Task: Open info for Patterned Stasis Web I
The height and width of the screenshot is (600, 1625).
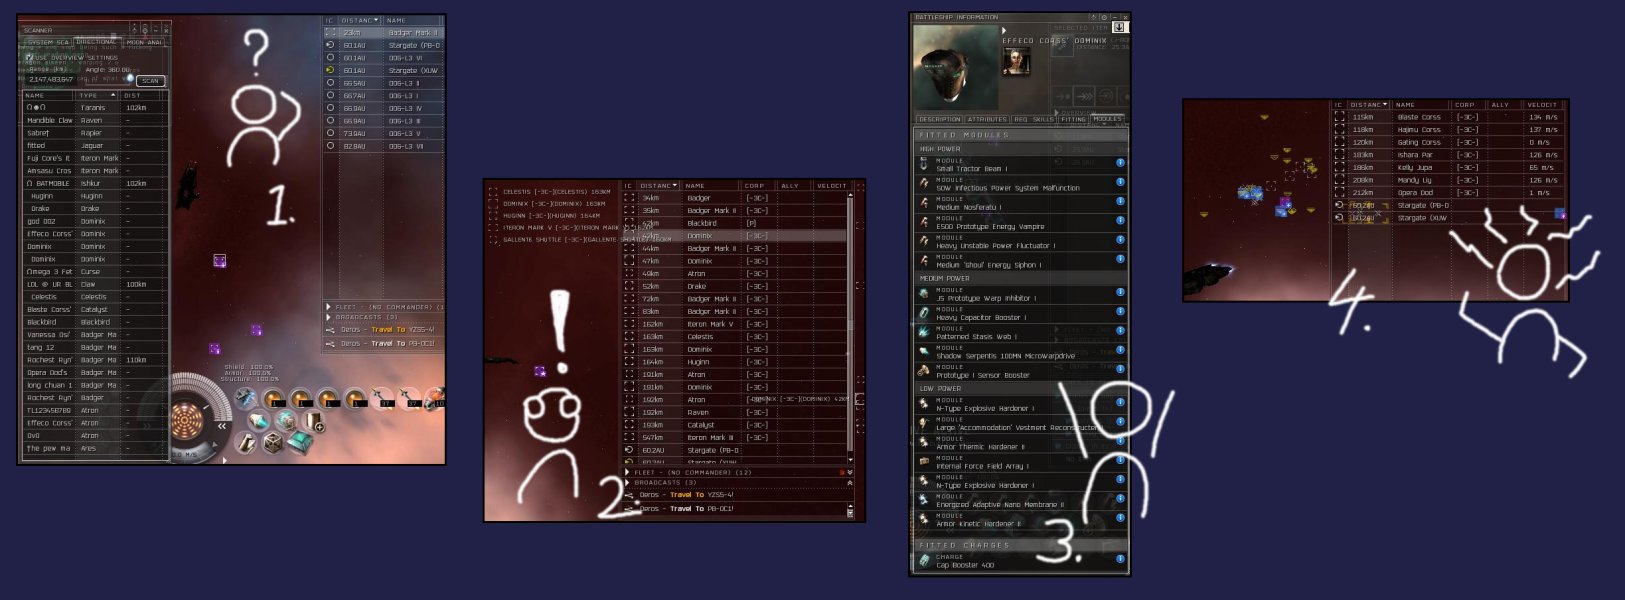Action: point(1120,330)
